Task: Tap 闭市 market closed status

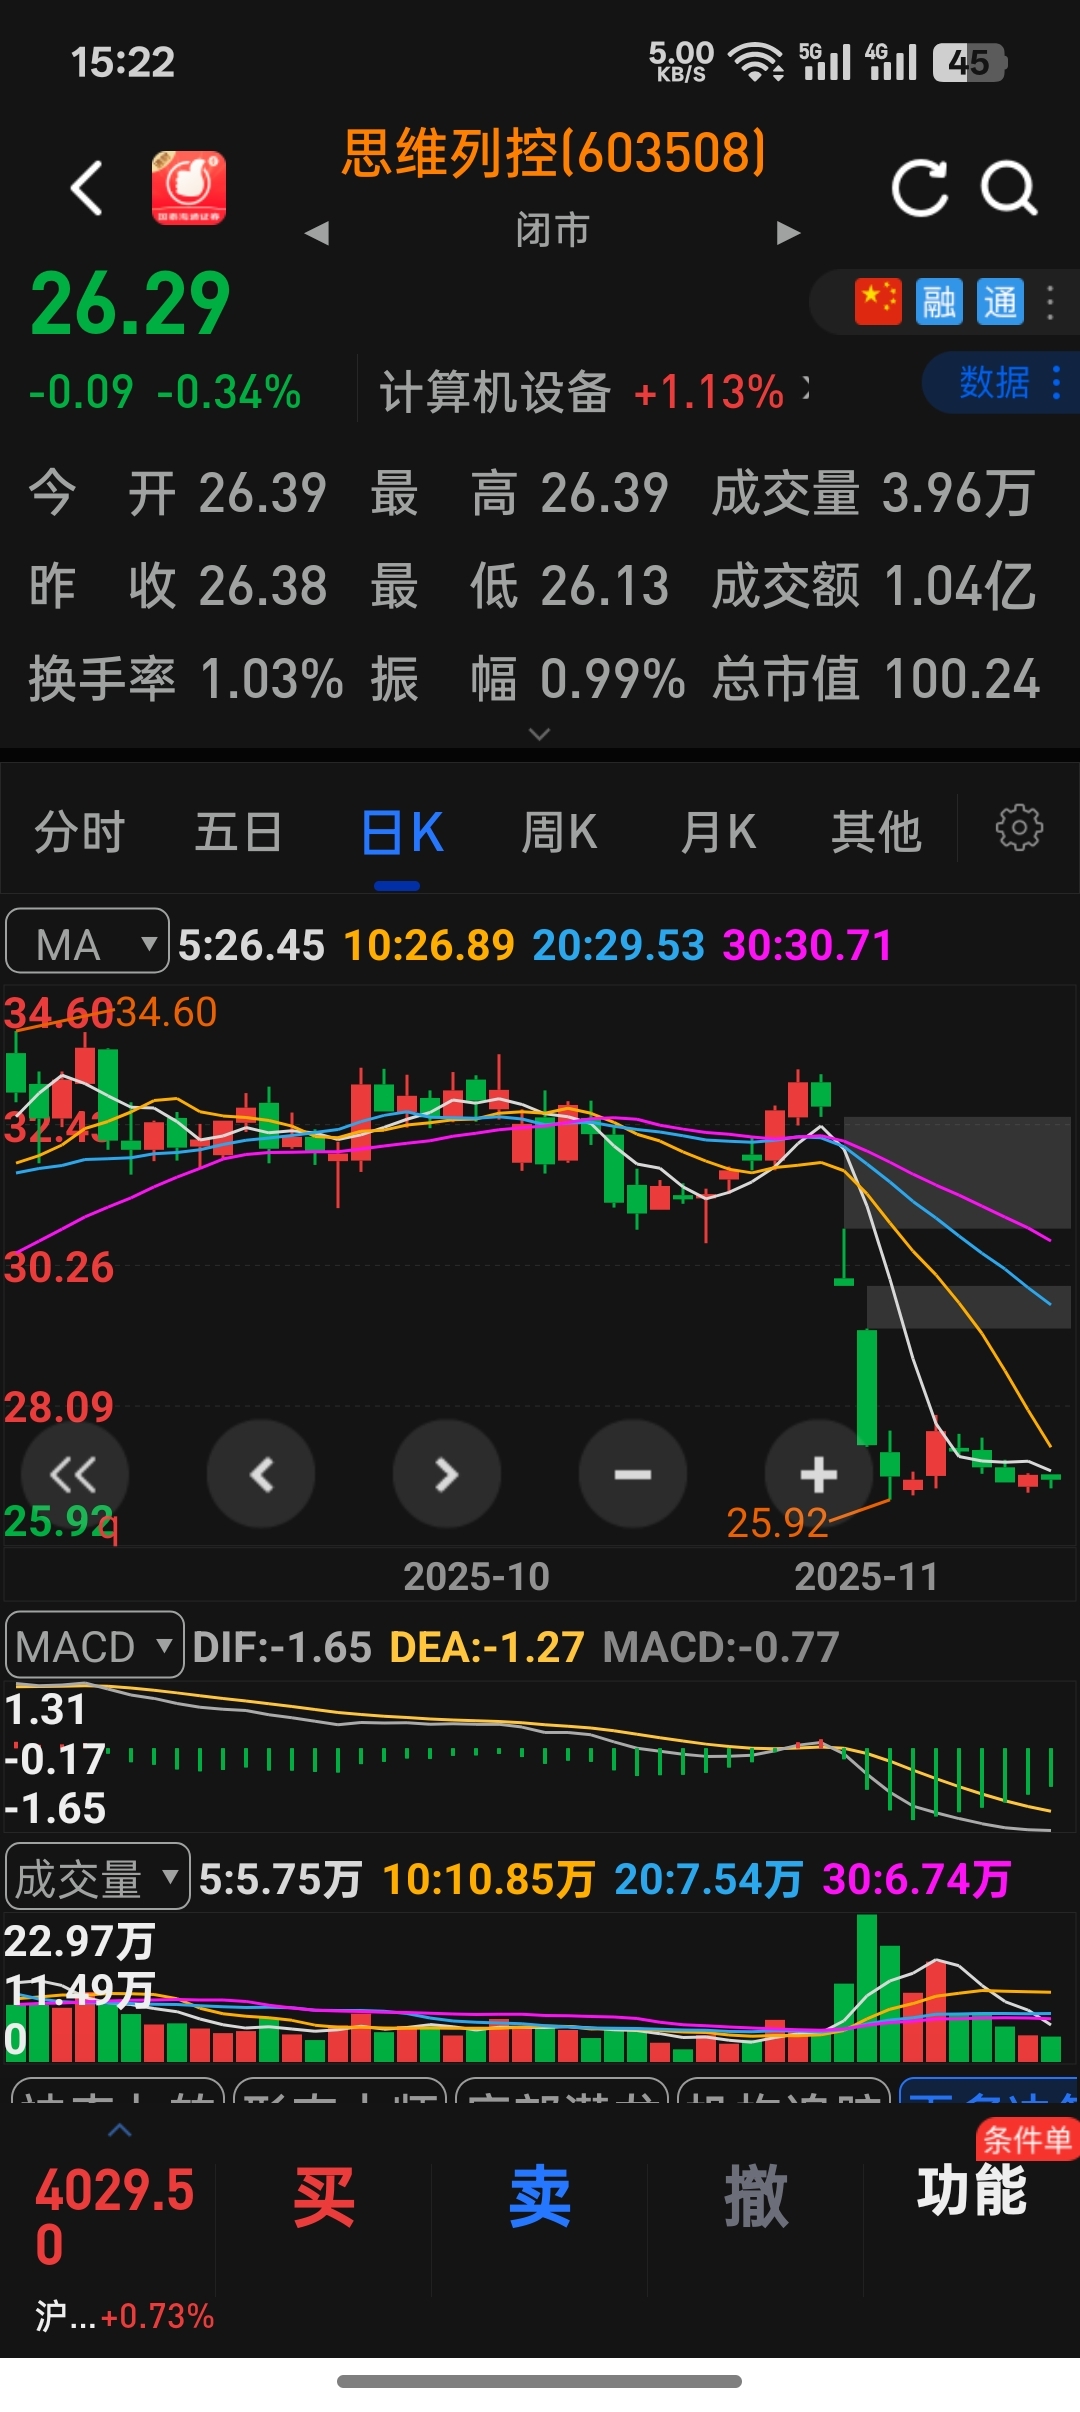Action: click(x=553, y=231)
